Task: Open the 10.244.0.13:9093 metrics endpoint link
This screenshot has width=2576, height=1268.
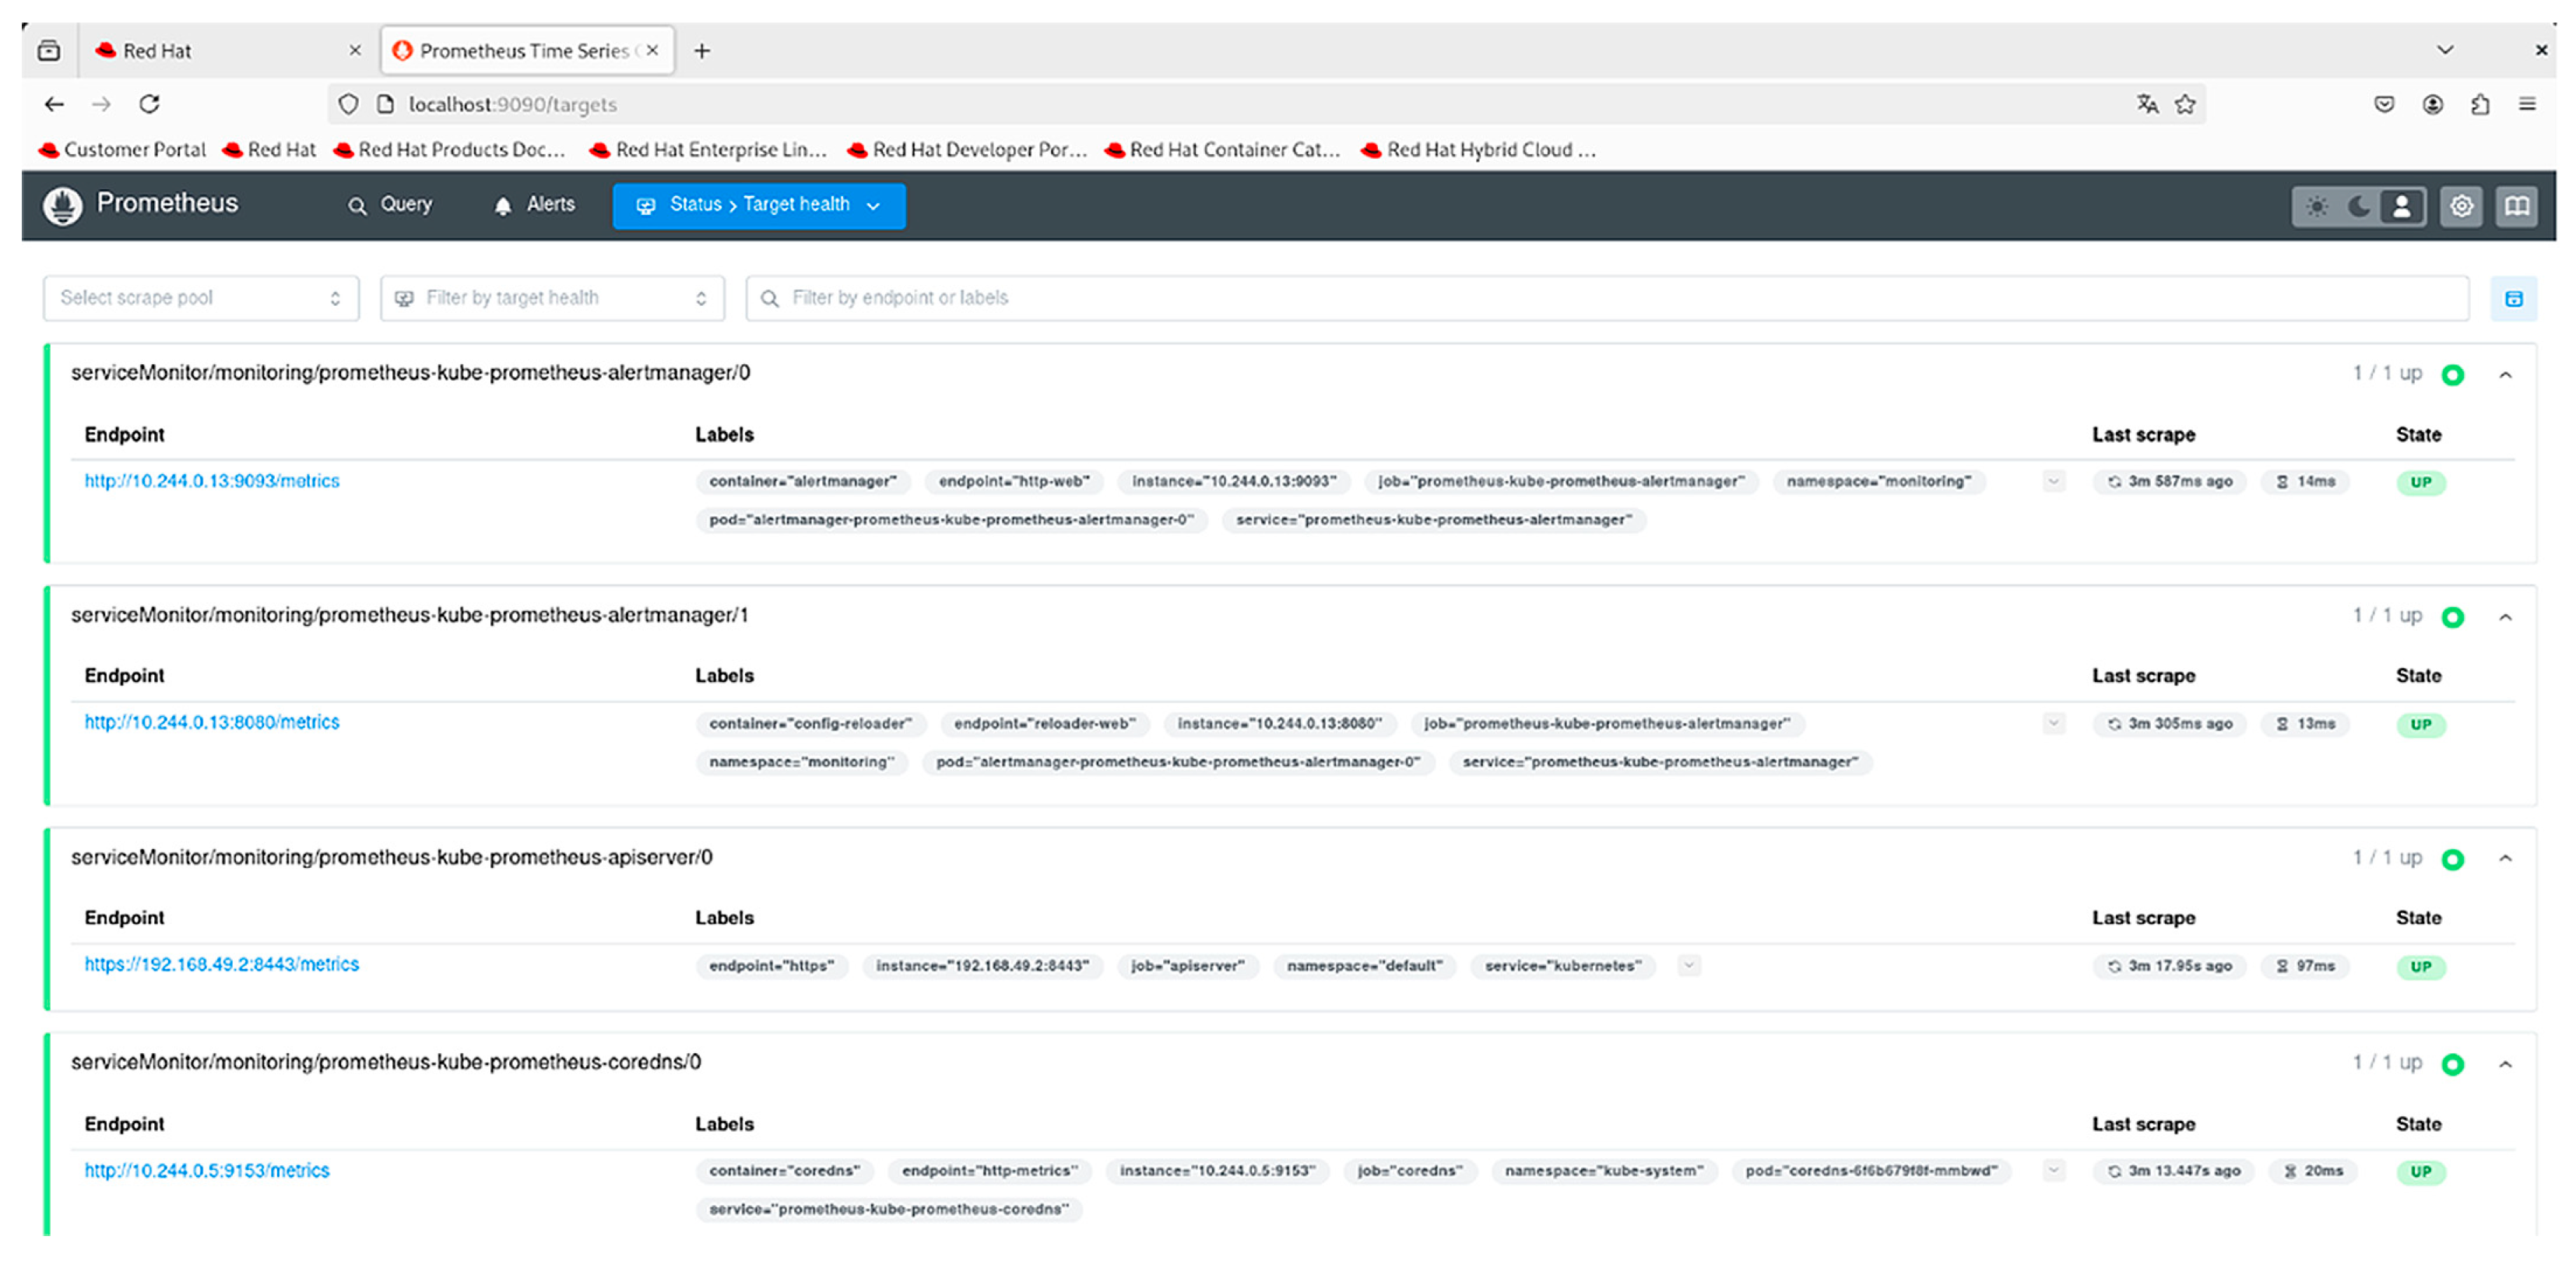Action: (212, 481)
